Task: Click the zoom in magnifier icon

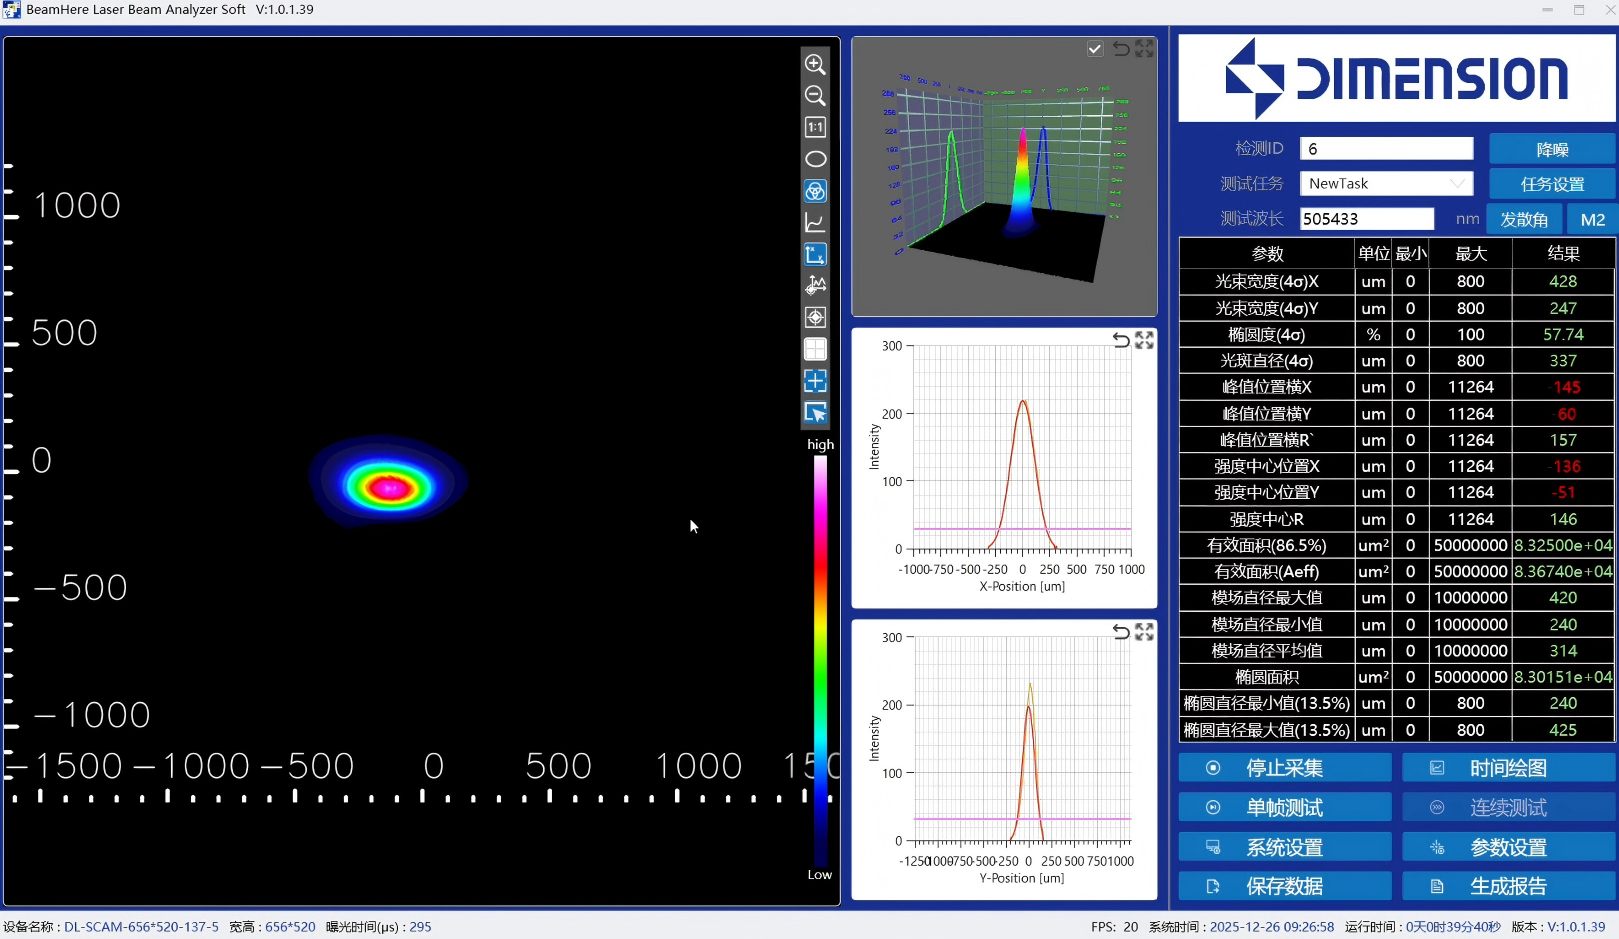Action: (815, 64)
